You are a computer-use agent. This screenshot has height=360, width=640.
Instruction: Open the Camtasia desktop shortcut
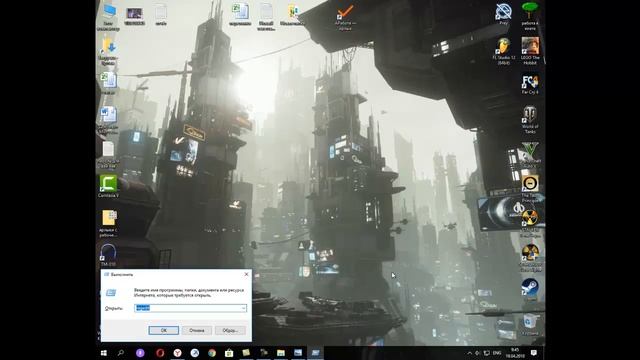pyautogui.click(x=109, y=187)
